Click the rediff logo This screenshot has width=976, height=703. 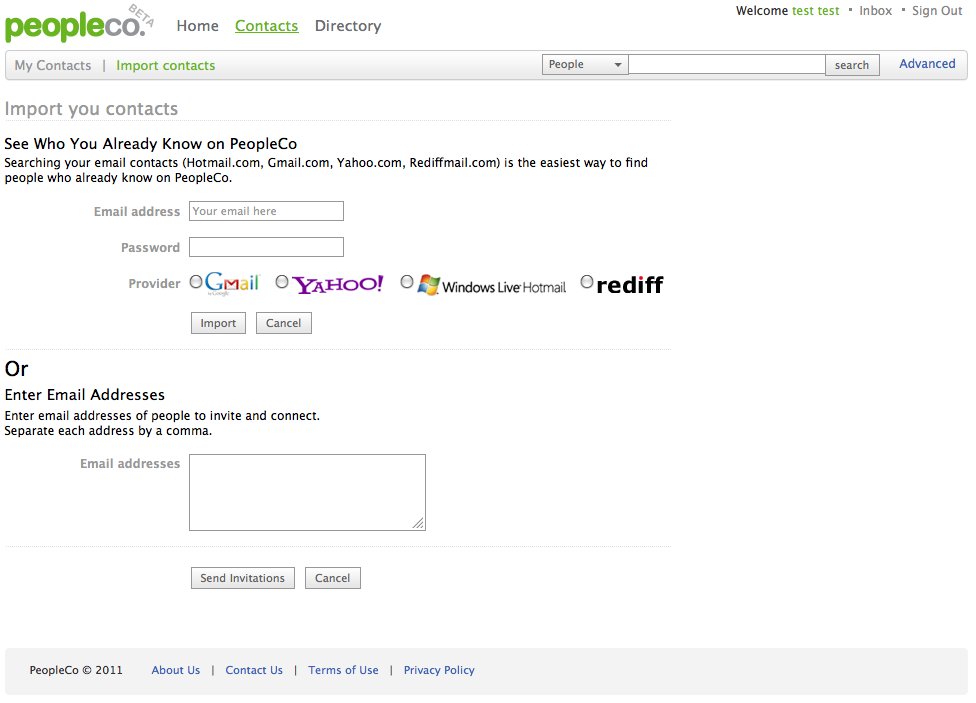pos(630,285)
